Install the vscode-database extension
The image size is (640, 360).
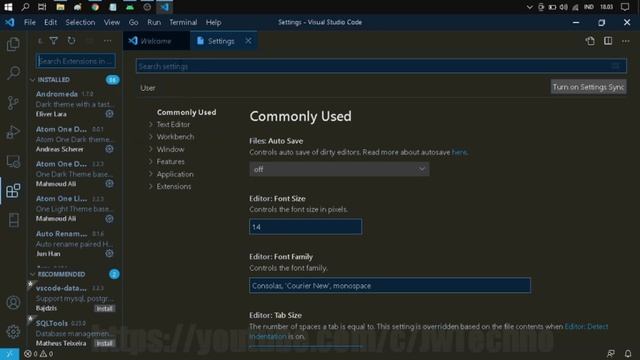(x=104, y=309)
